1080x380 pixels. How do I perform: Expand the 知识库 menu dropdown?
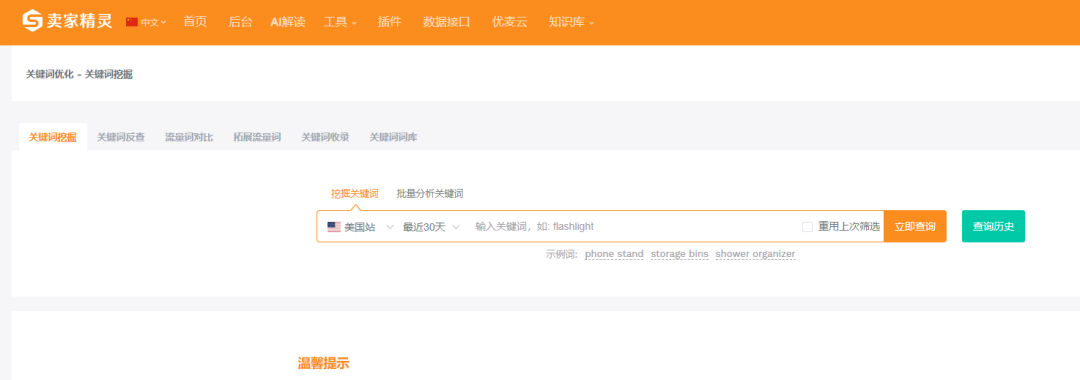tap(571, 22)
